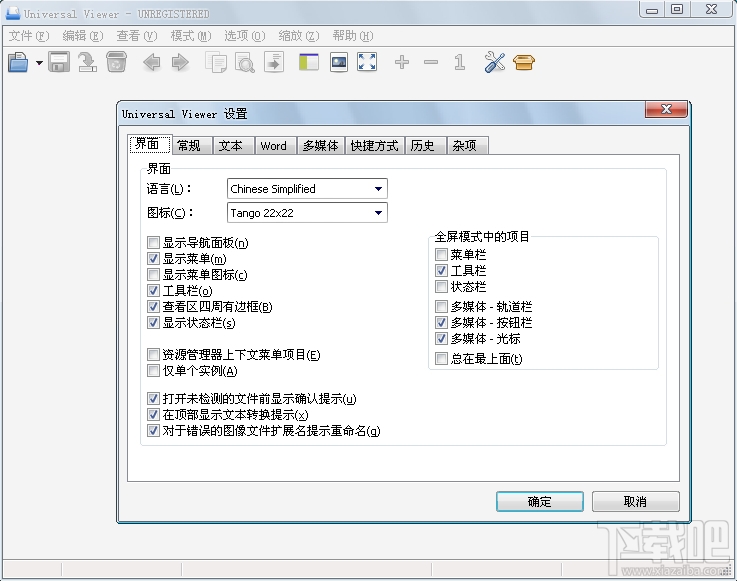Image resolution: width=737 pixels, height=581 pixels.
Task: Toggle the navigation panel toolbar icon
Action: click(x=309, y=62)
